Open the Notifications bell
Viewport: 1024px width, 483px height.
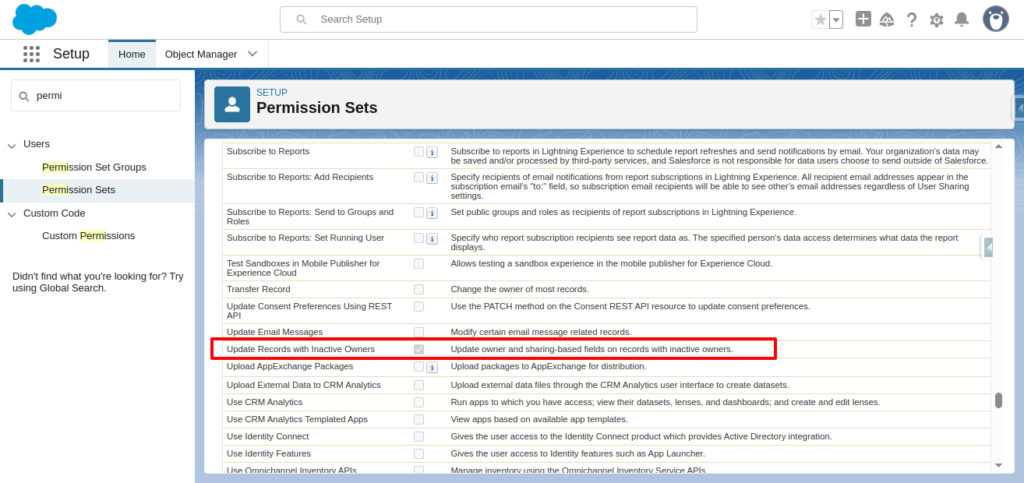pyautogui.click(x=961, y=20)
